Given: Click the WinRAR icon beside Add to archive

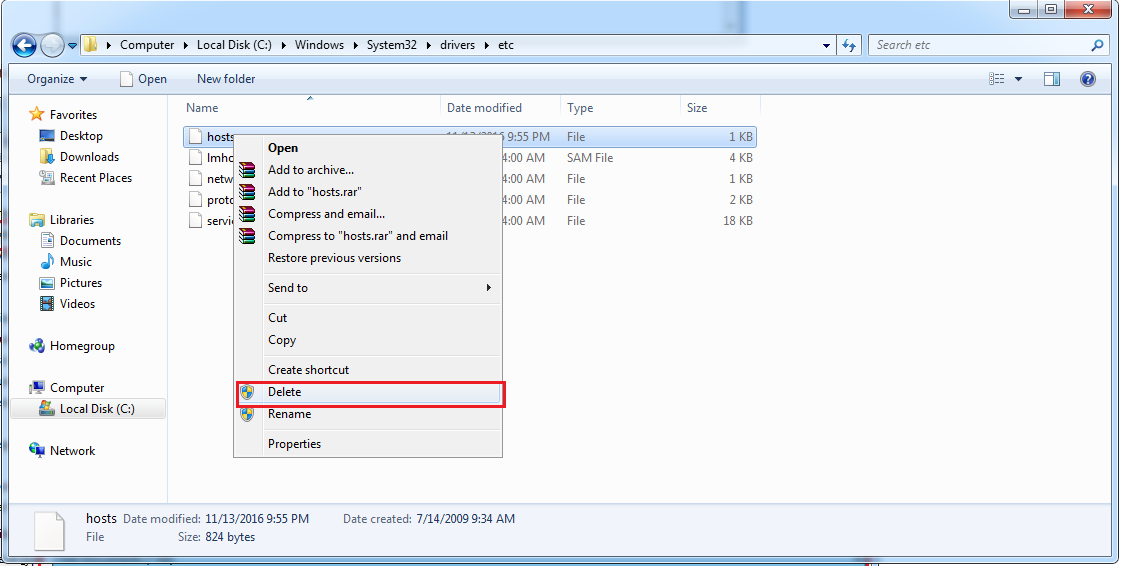Looking at the screenshot, I should pyautogui.click(x=247, y=170).
